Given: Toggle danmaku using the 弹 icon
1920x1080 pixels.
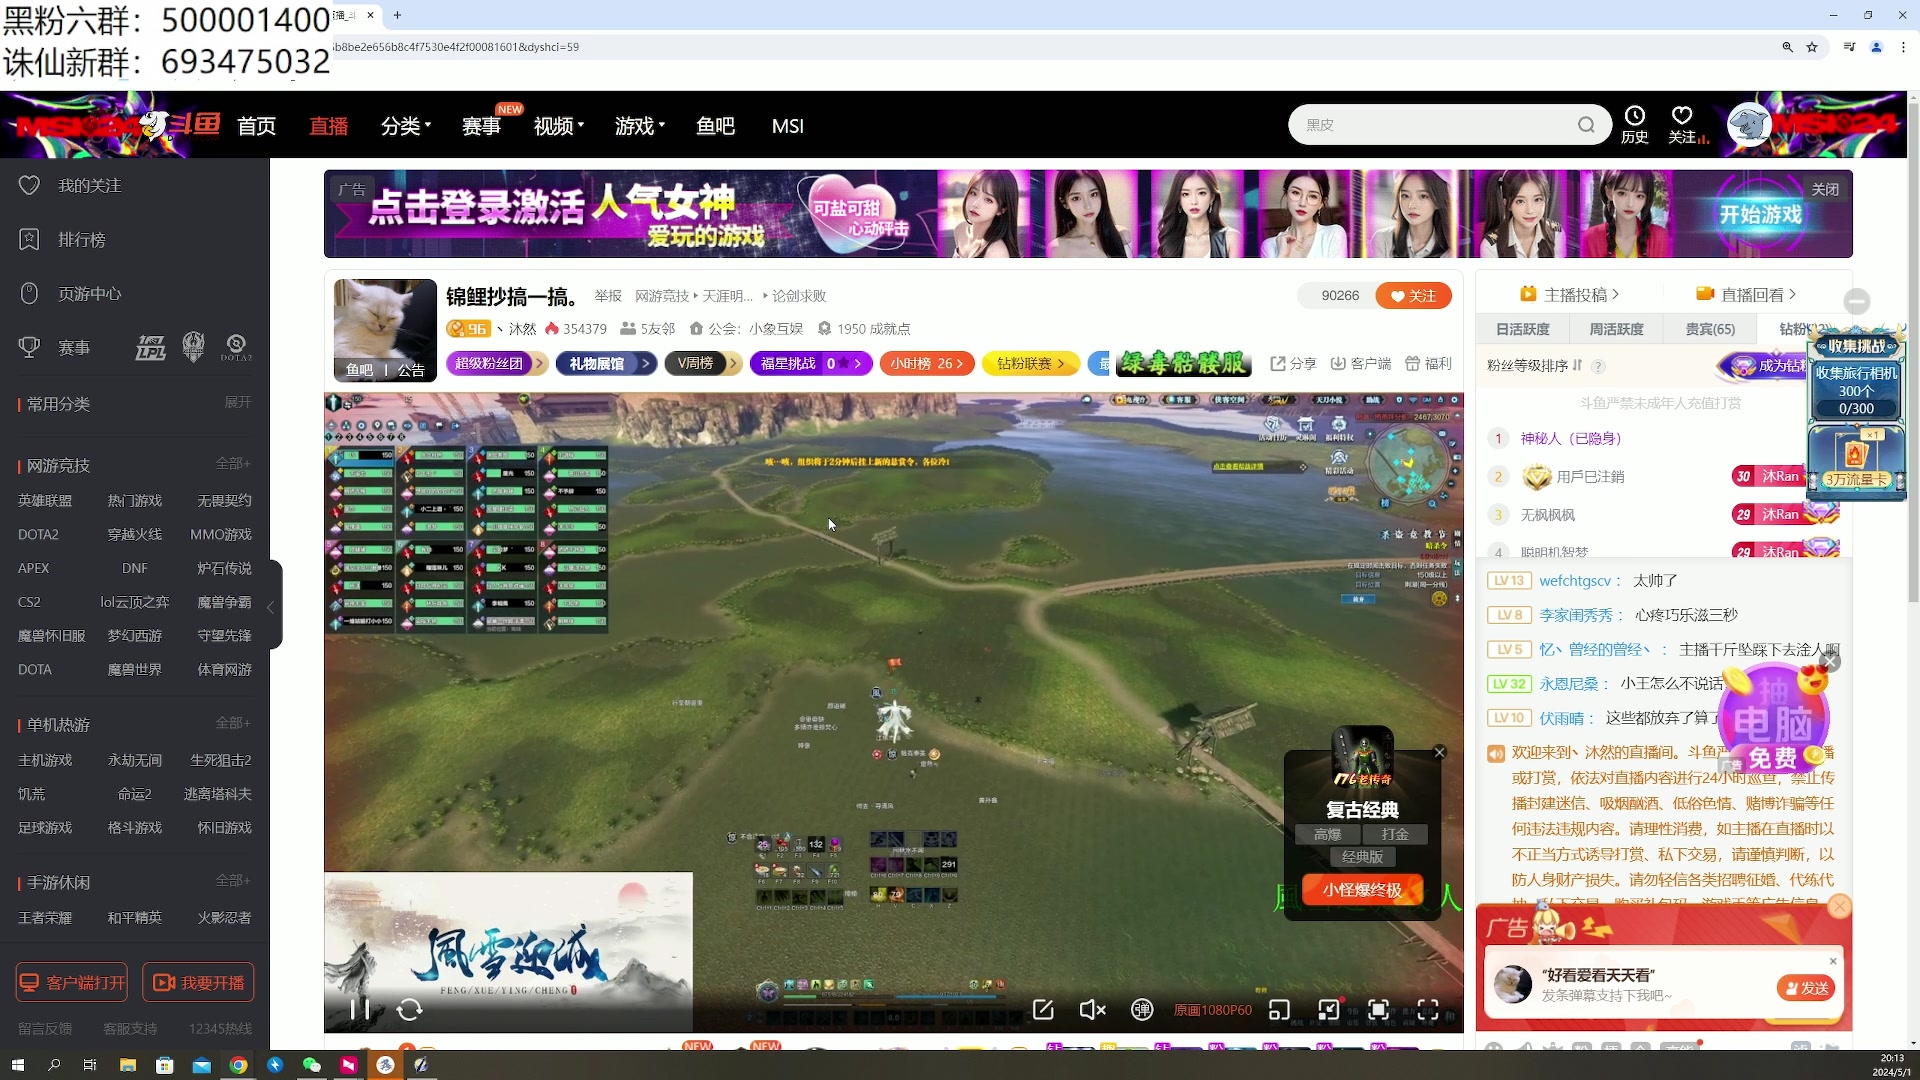Looking at the screenshot, I should 1143,1010.
